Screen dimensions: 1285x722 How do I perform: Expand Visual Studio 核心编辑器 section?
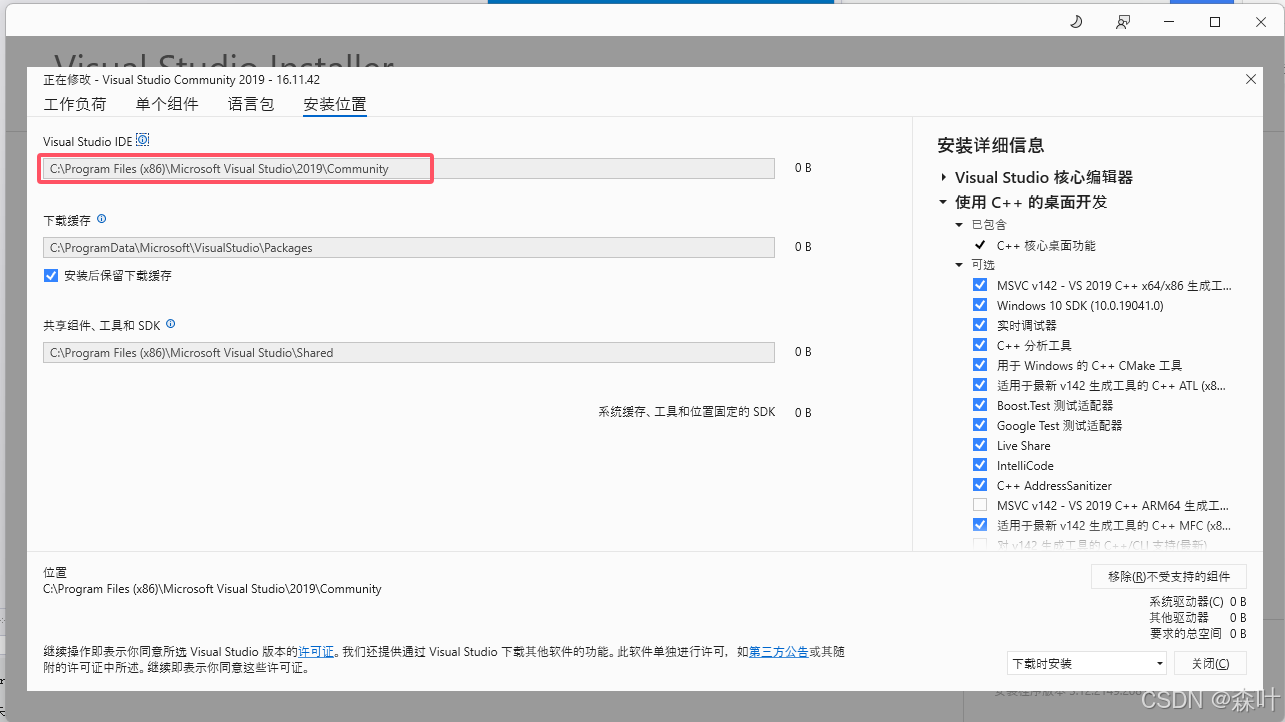(943, 177)
